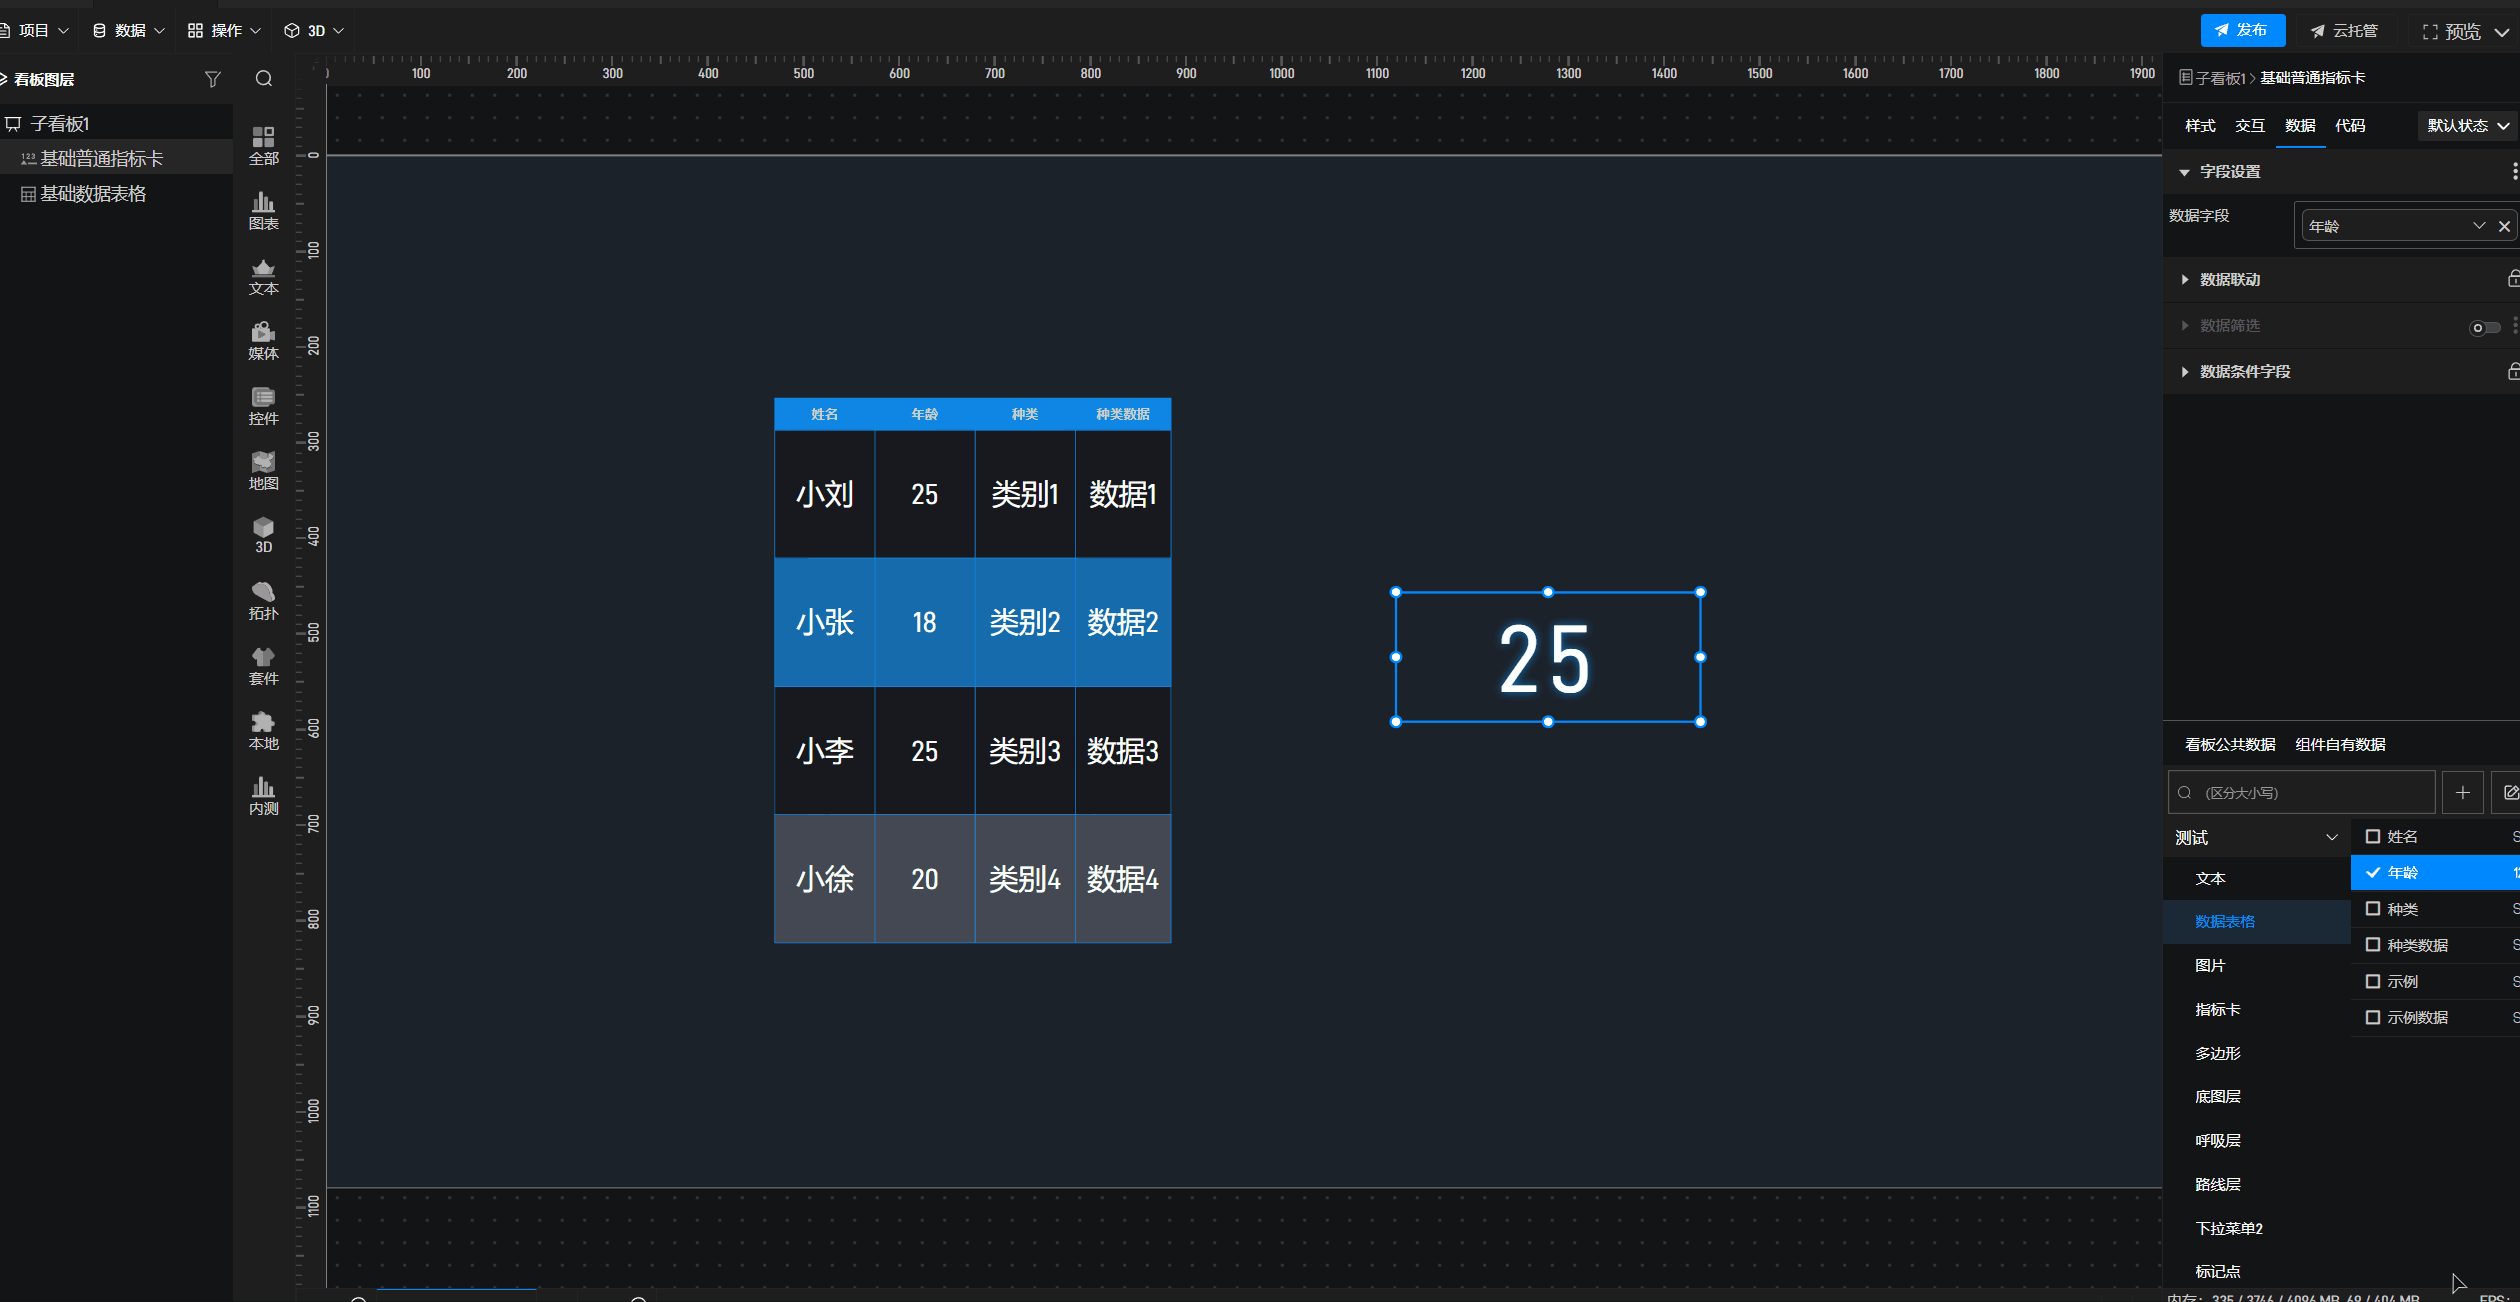Check the 姓名 field checkbox
2520x1302 pixels.
click(2372, 837)
